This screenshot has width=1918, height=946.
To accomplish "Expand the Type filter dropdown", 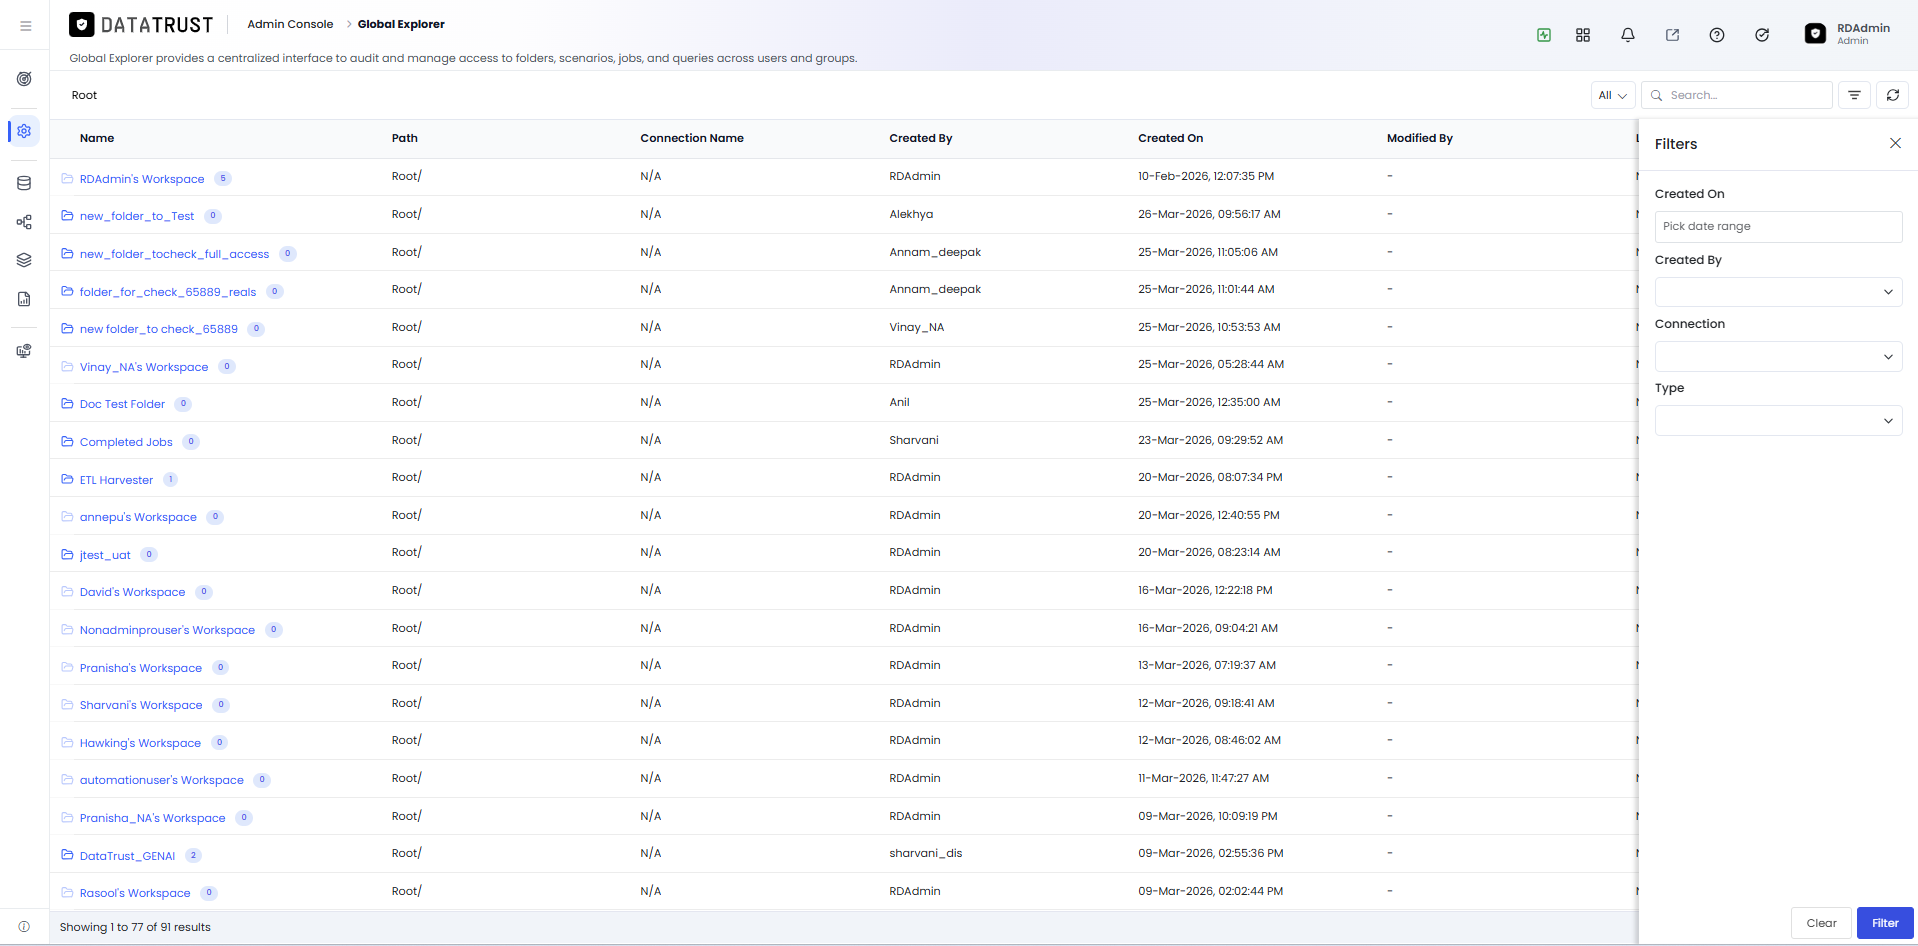I will coord(1778,421).
